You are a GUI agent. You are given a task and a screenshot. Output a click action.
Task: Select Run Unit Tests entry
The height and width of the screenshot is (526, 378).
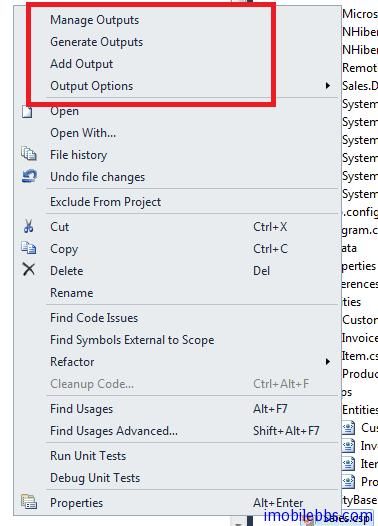coord(88,456)
